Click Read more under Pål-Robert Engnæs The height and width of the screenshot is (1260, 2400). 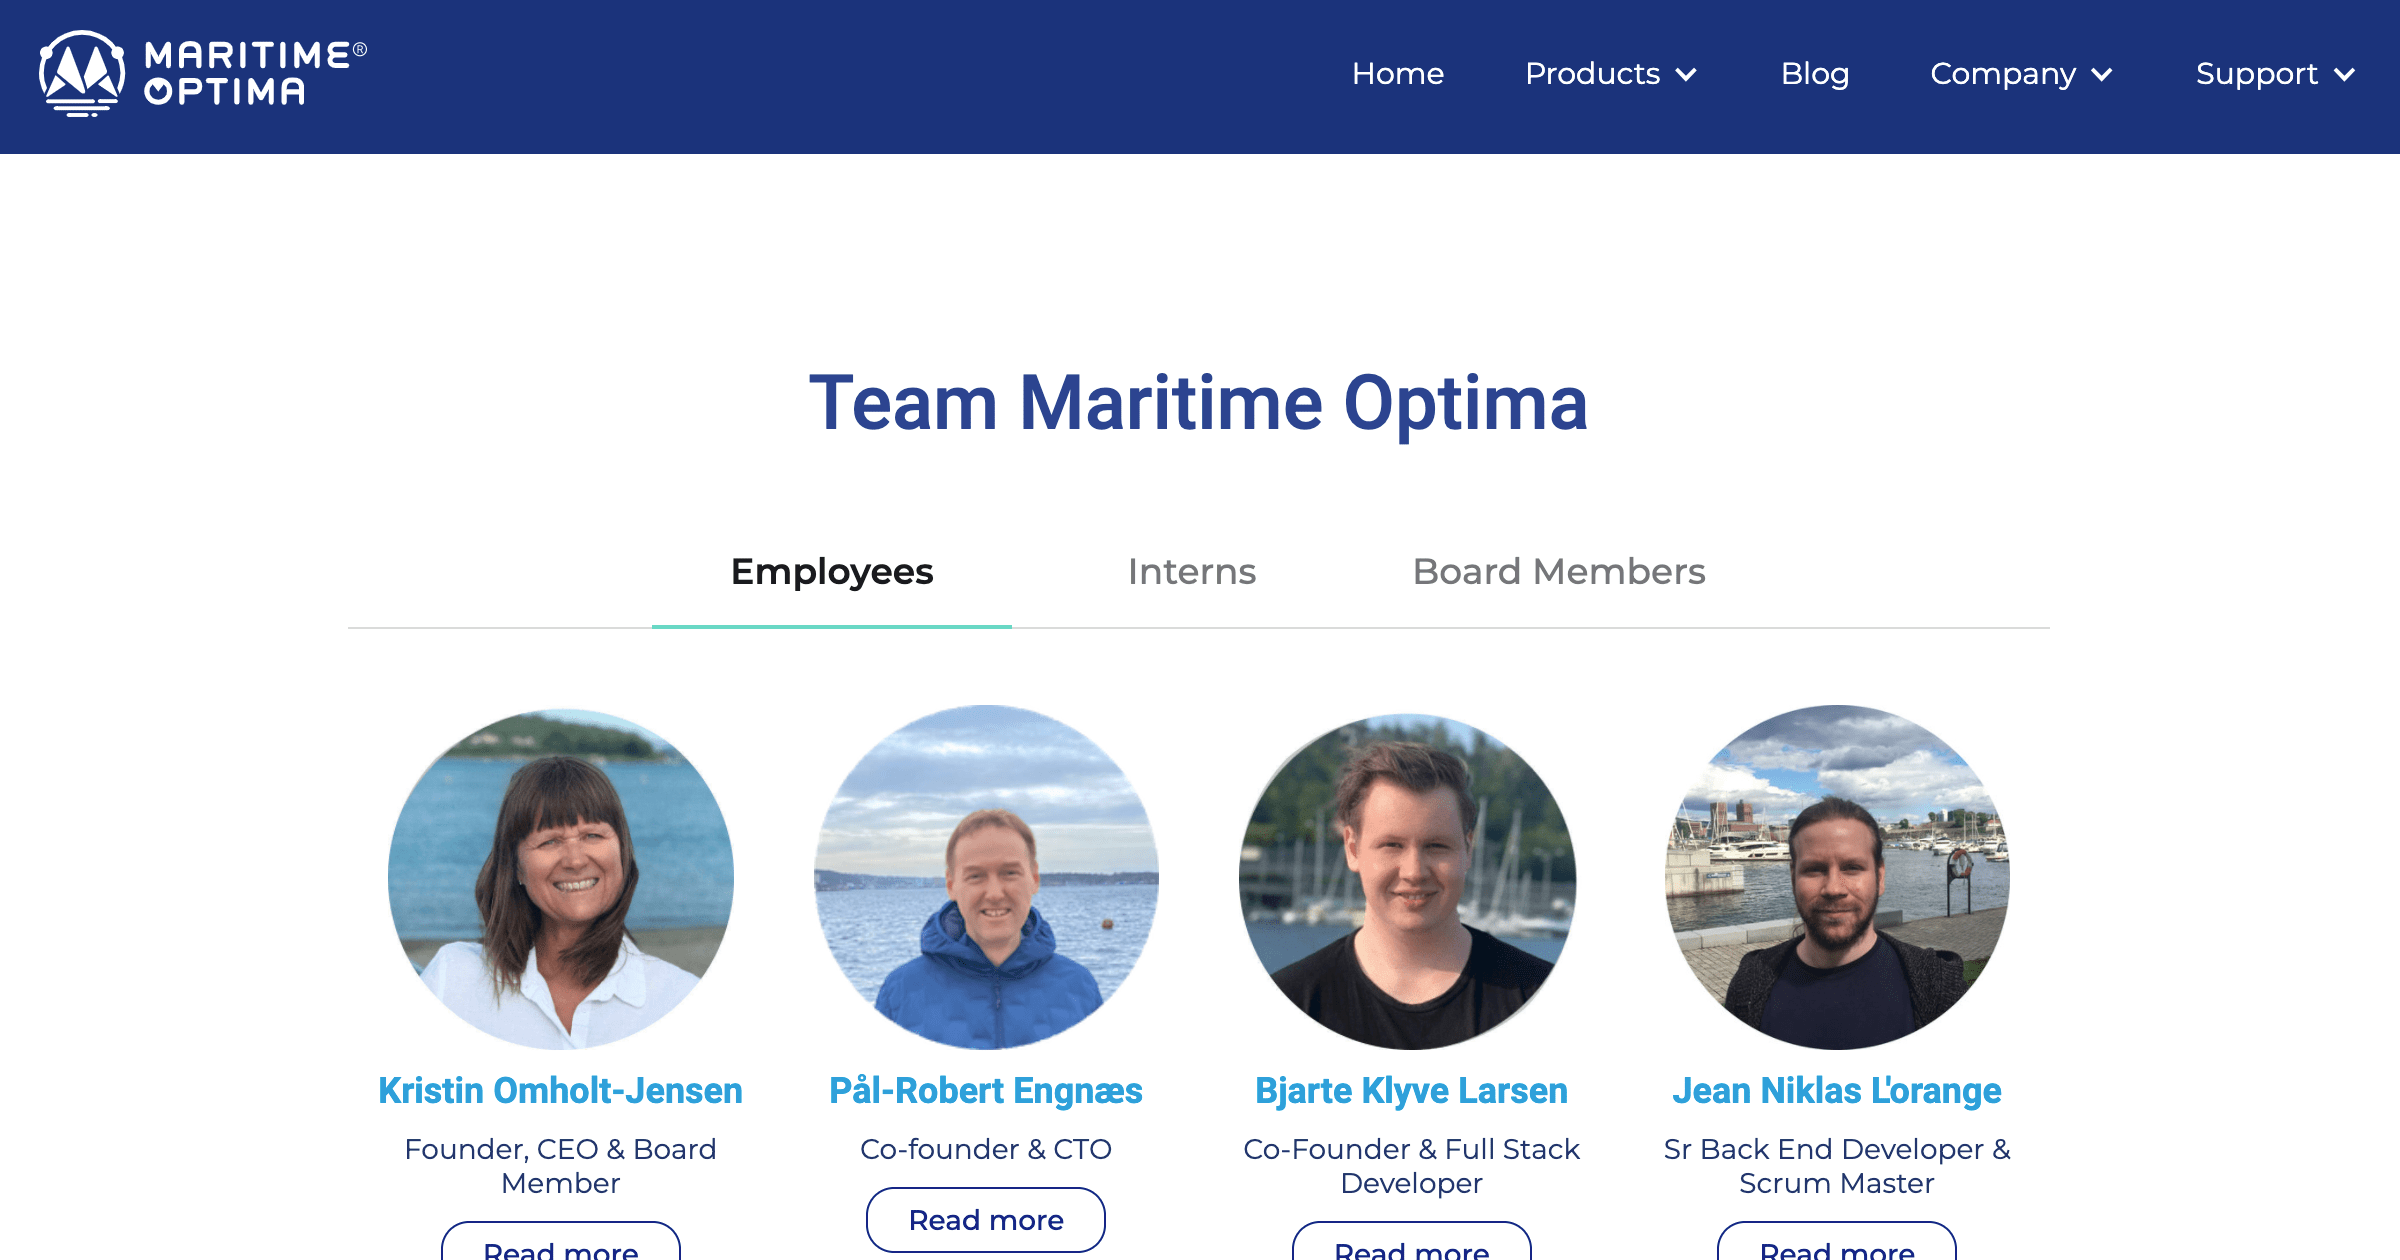[x=985, y=1219]
